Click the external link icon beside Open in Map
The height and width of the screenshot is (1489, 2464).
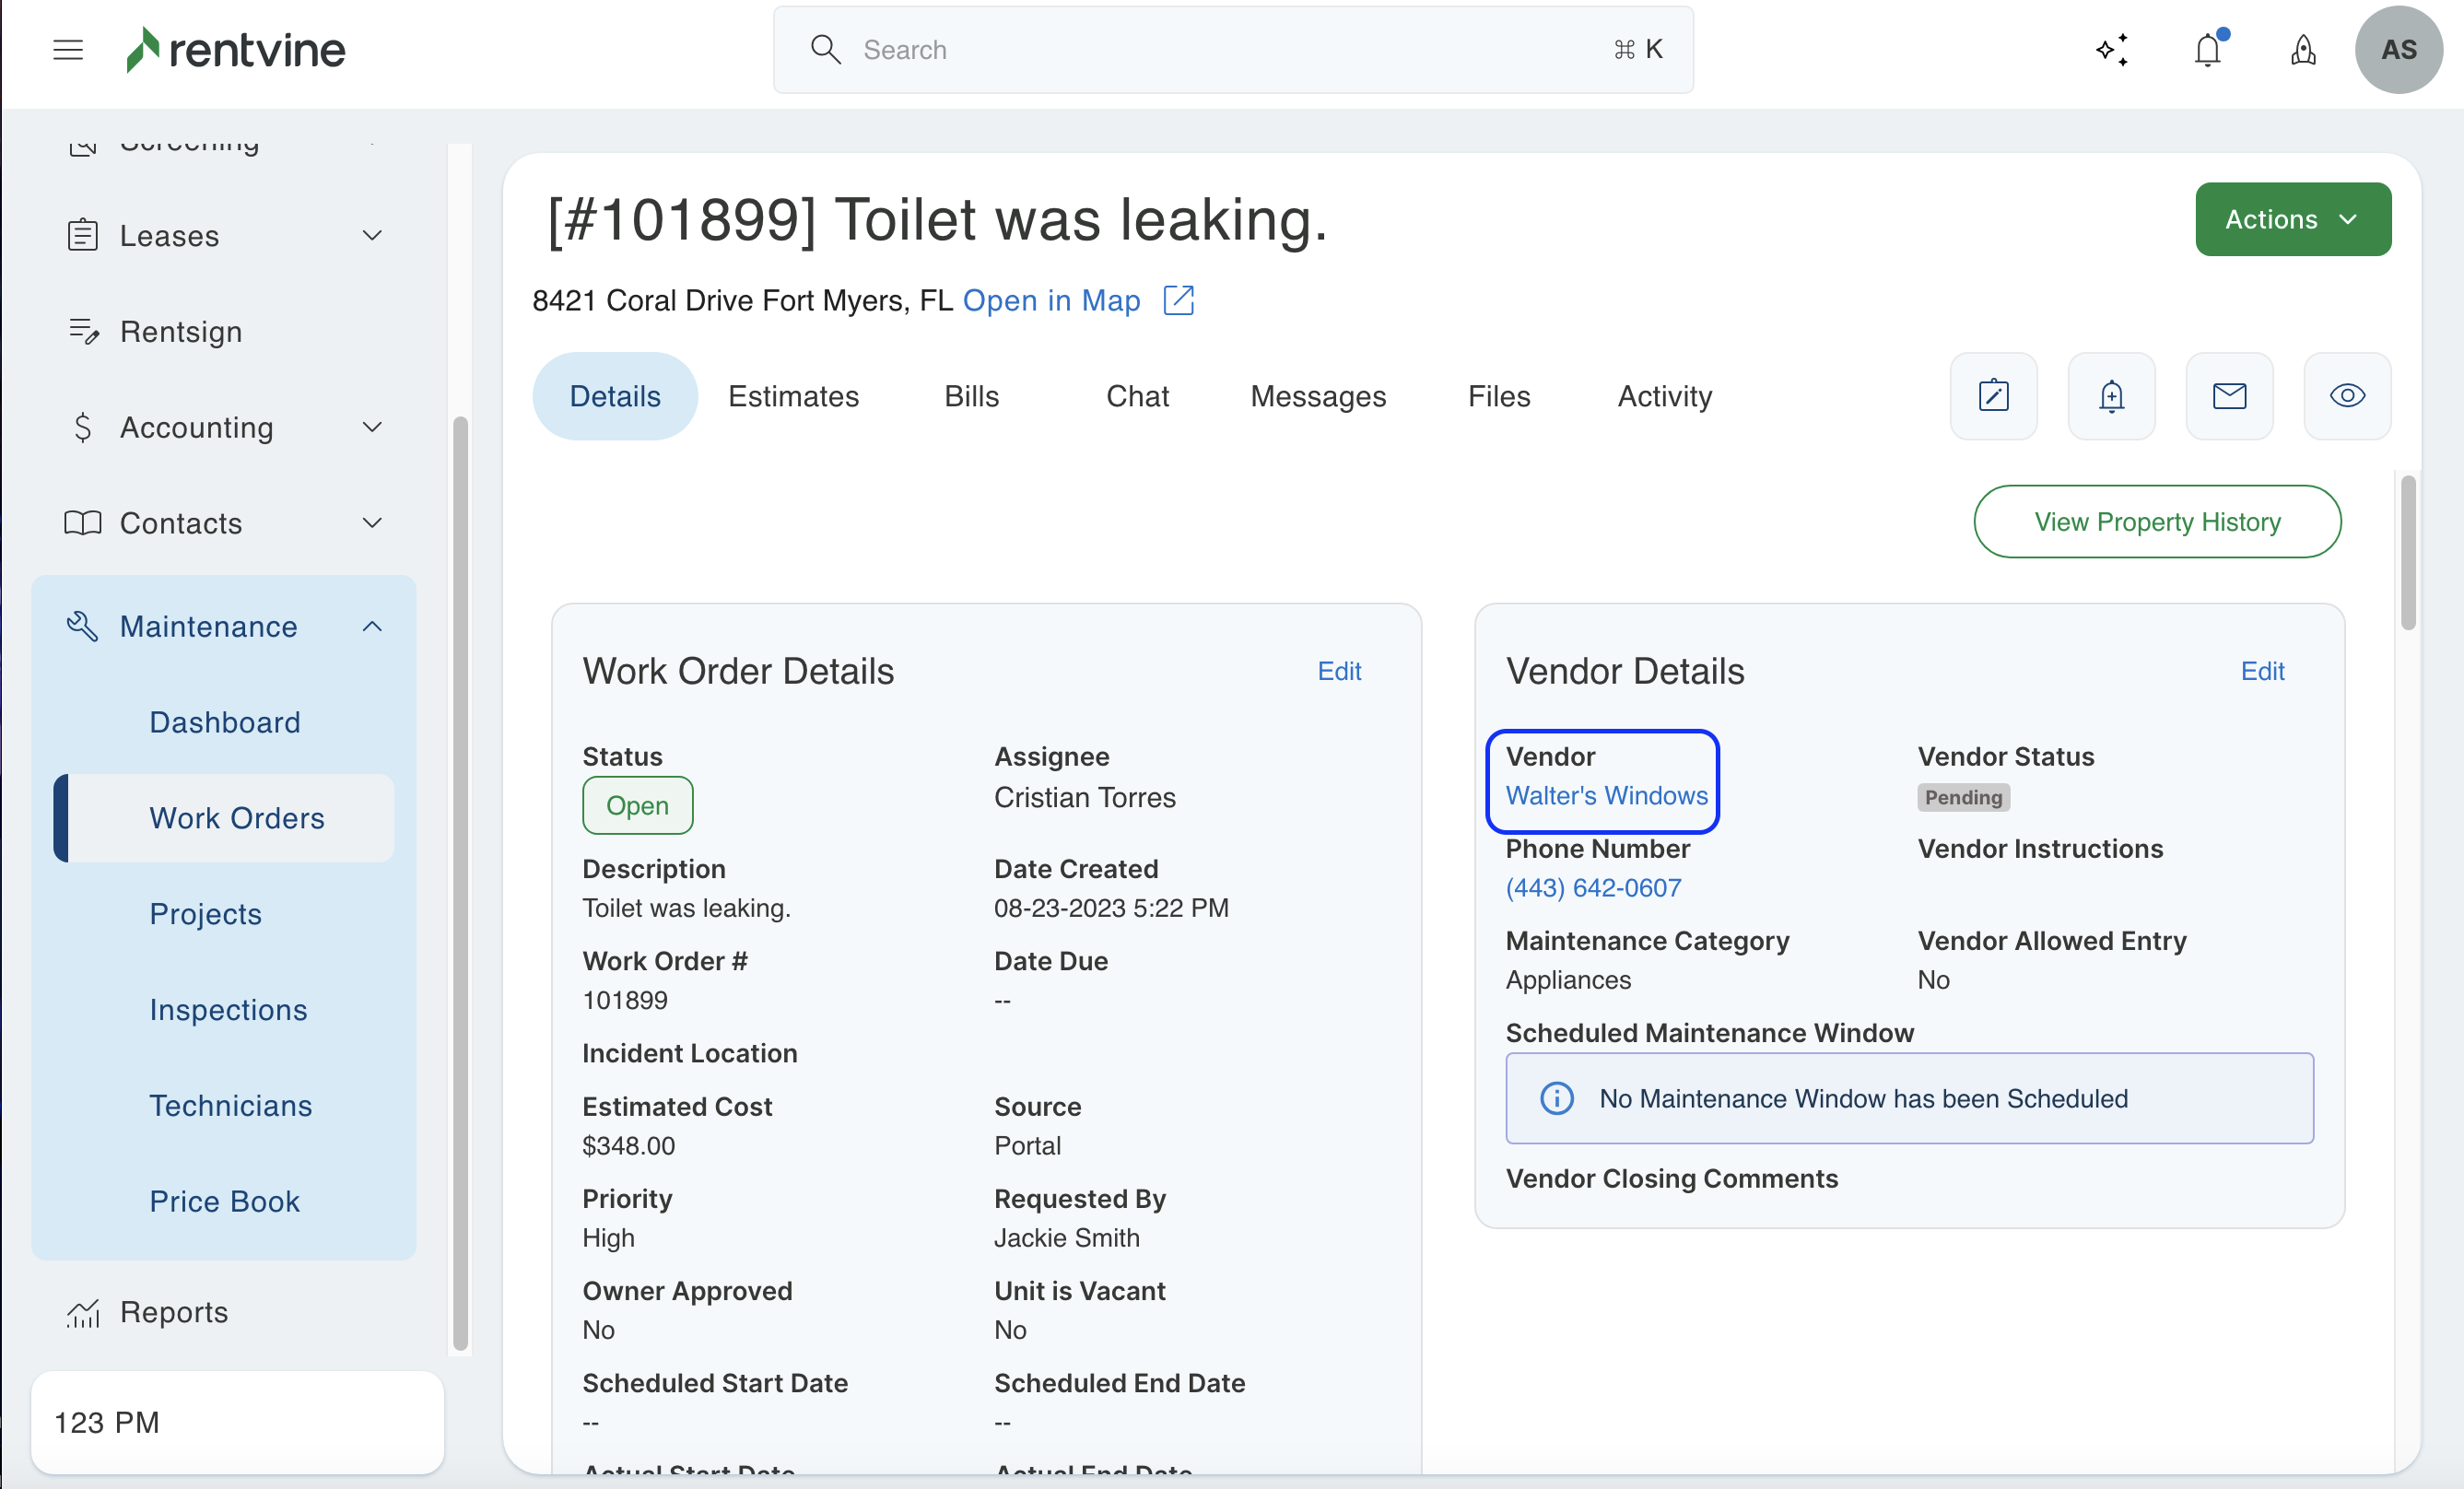(x=1179, y=300)
